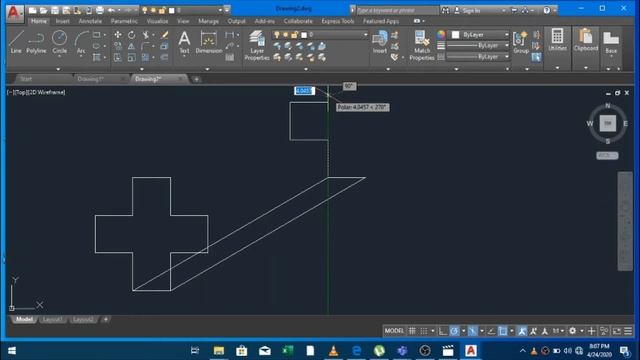Choose the Rotate tool
640x360 pixels.
coord(131,35)
